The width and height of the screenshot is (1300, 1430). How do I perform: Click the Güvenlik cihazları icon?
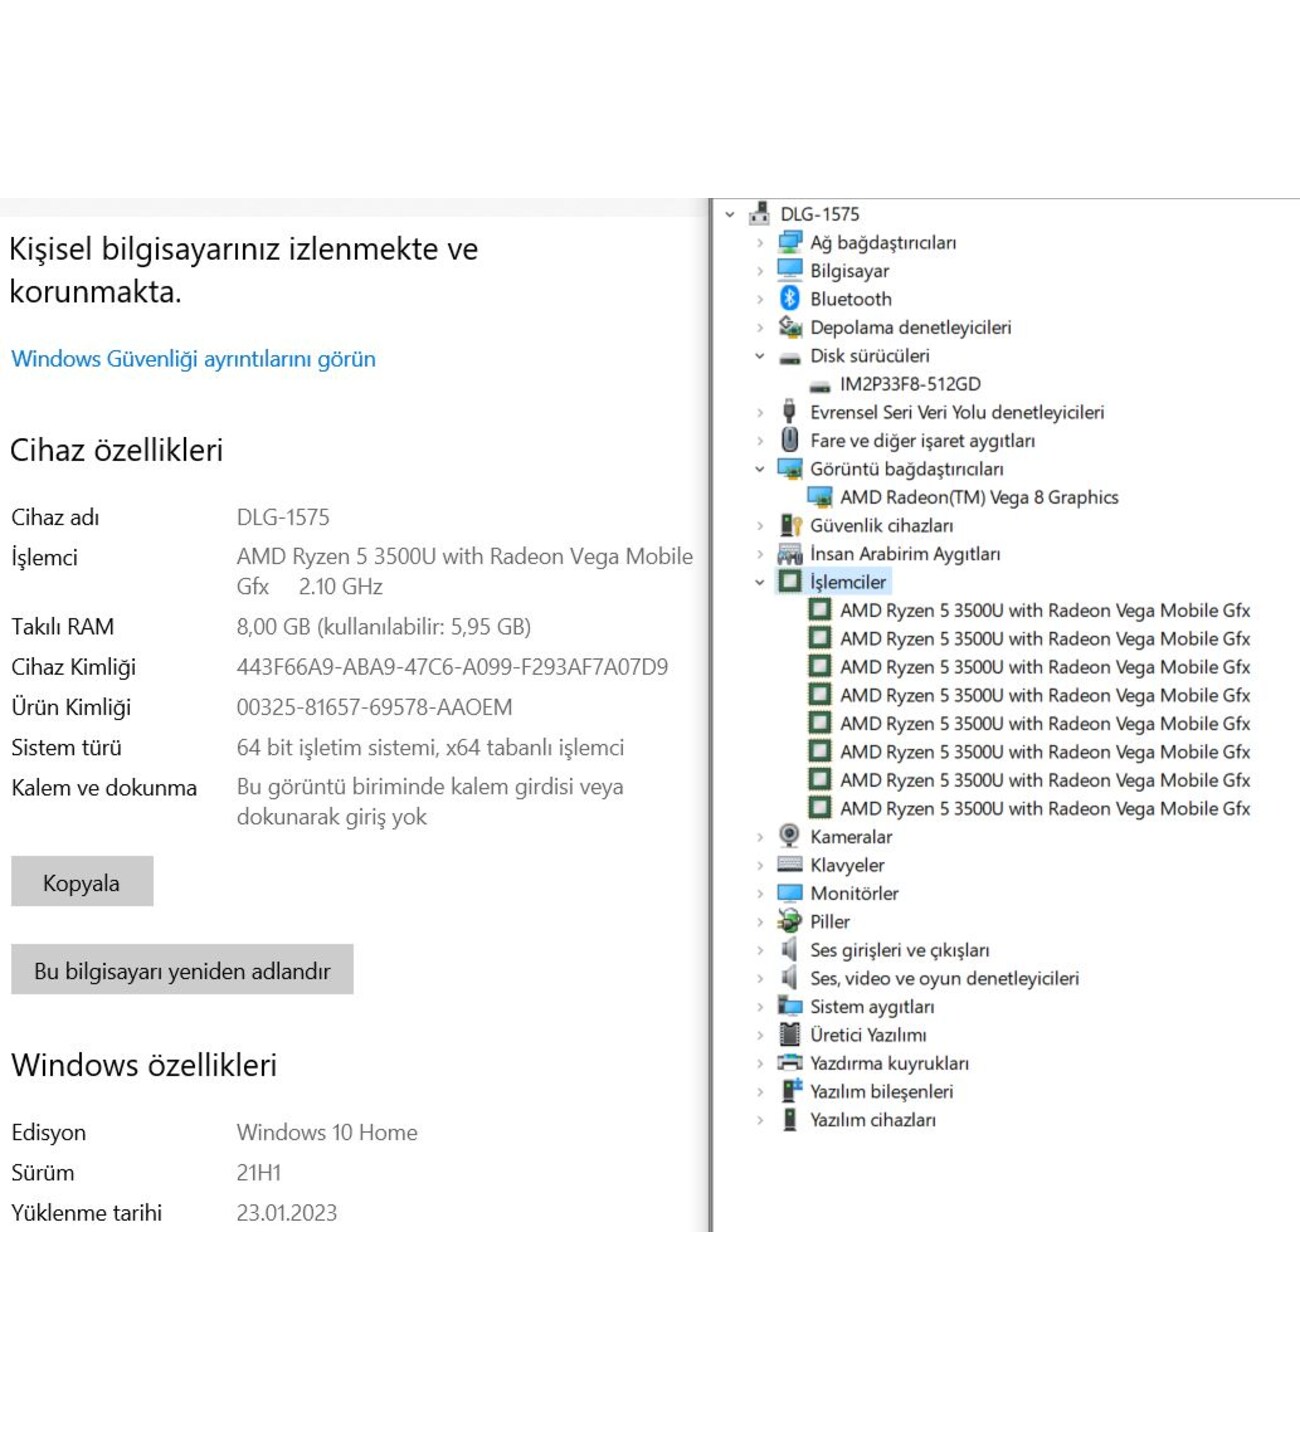[x=791, y=524]
